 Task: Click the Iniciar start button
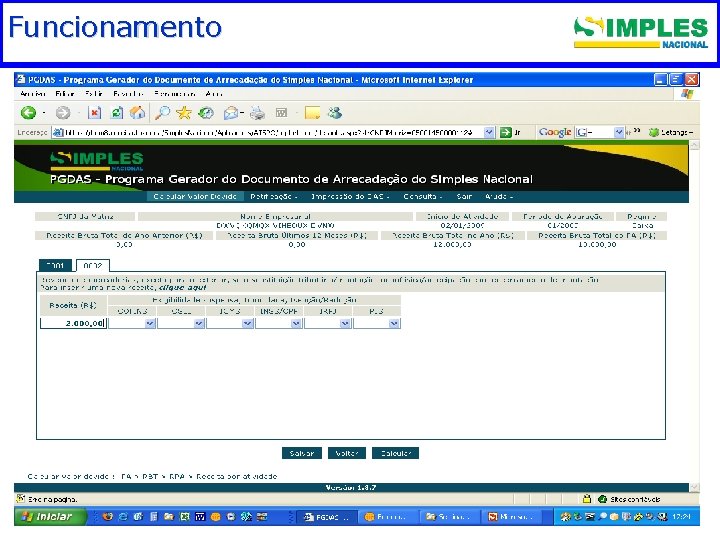click(x=51, y=517)
